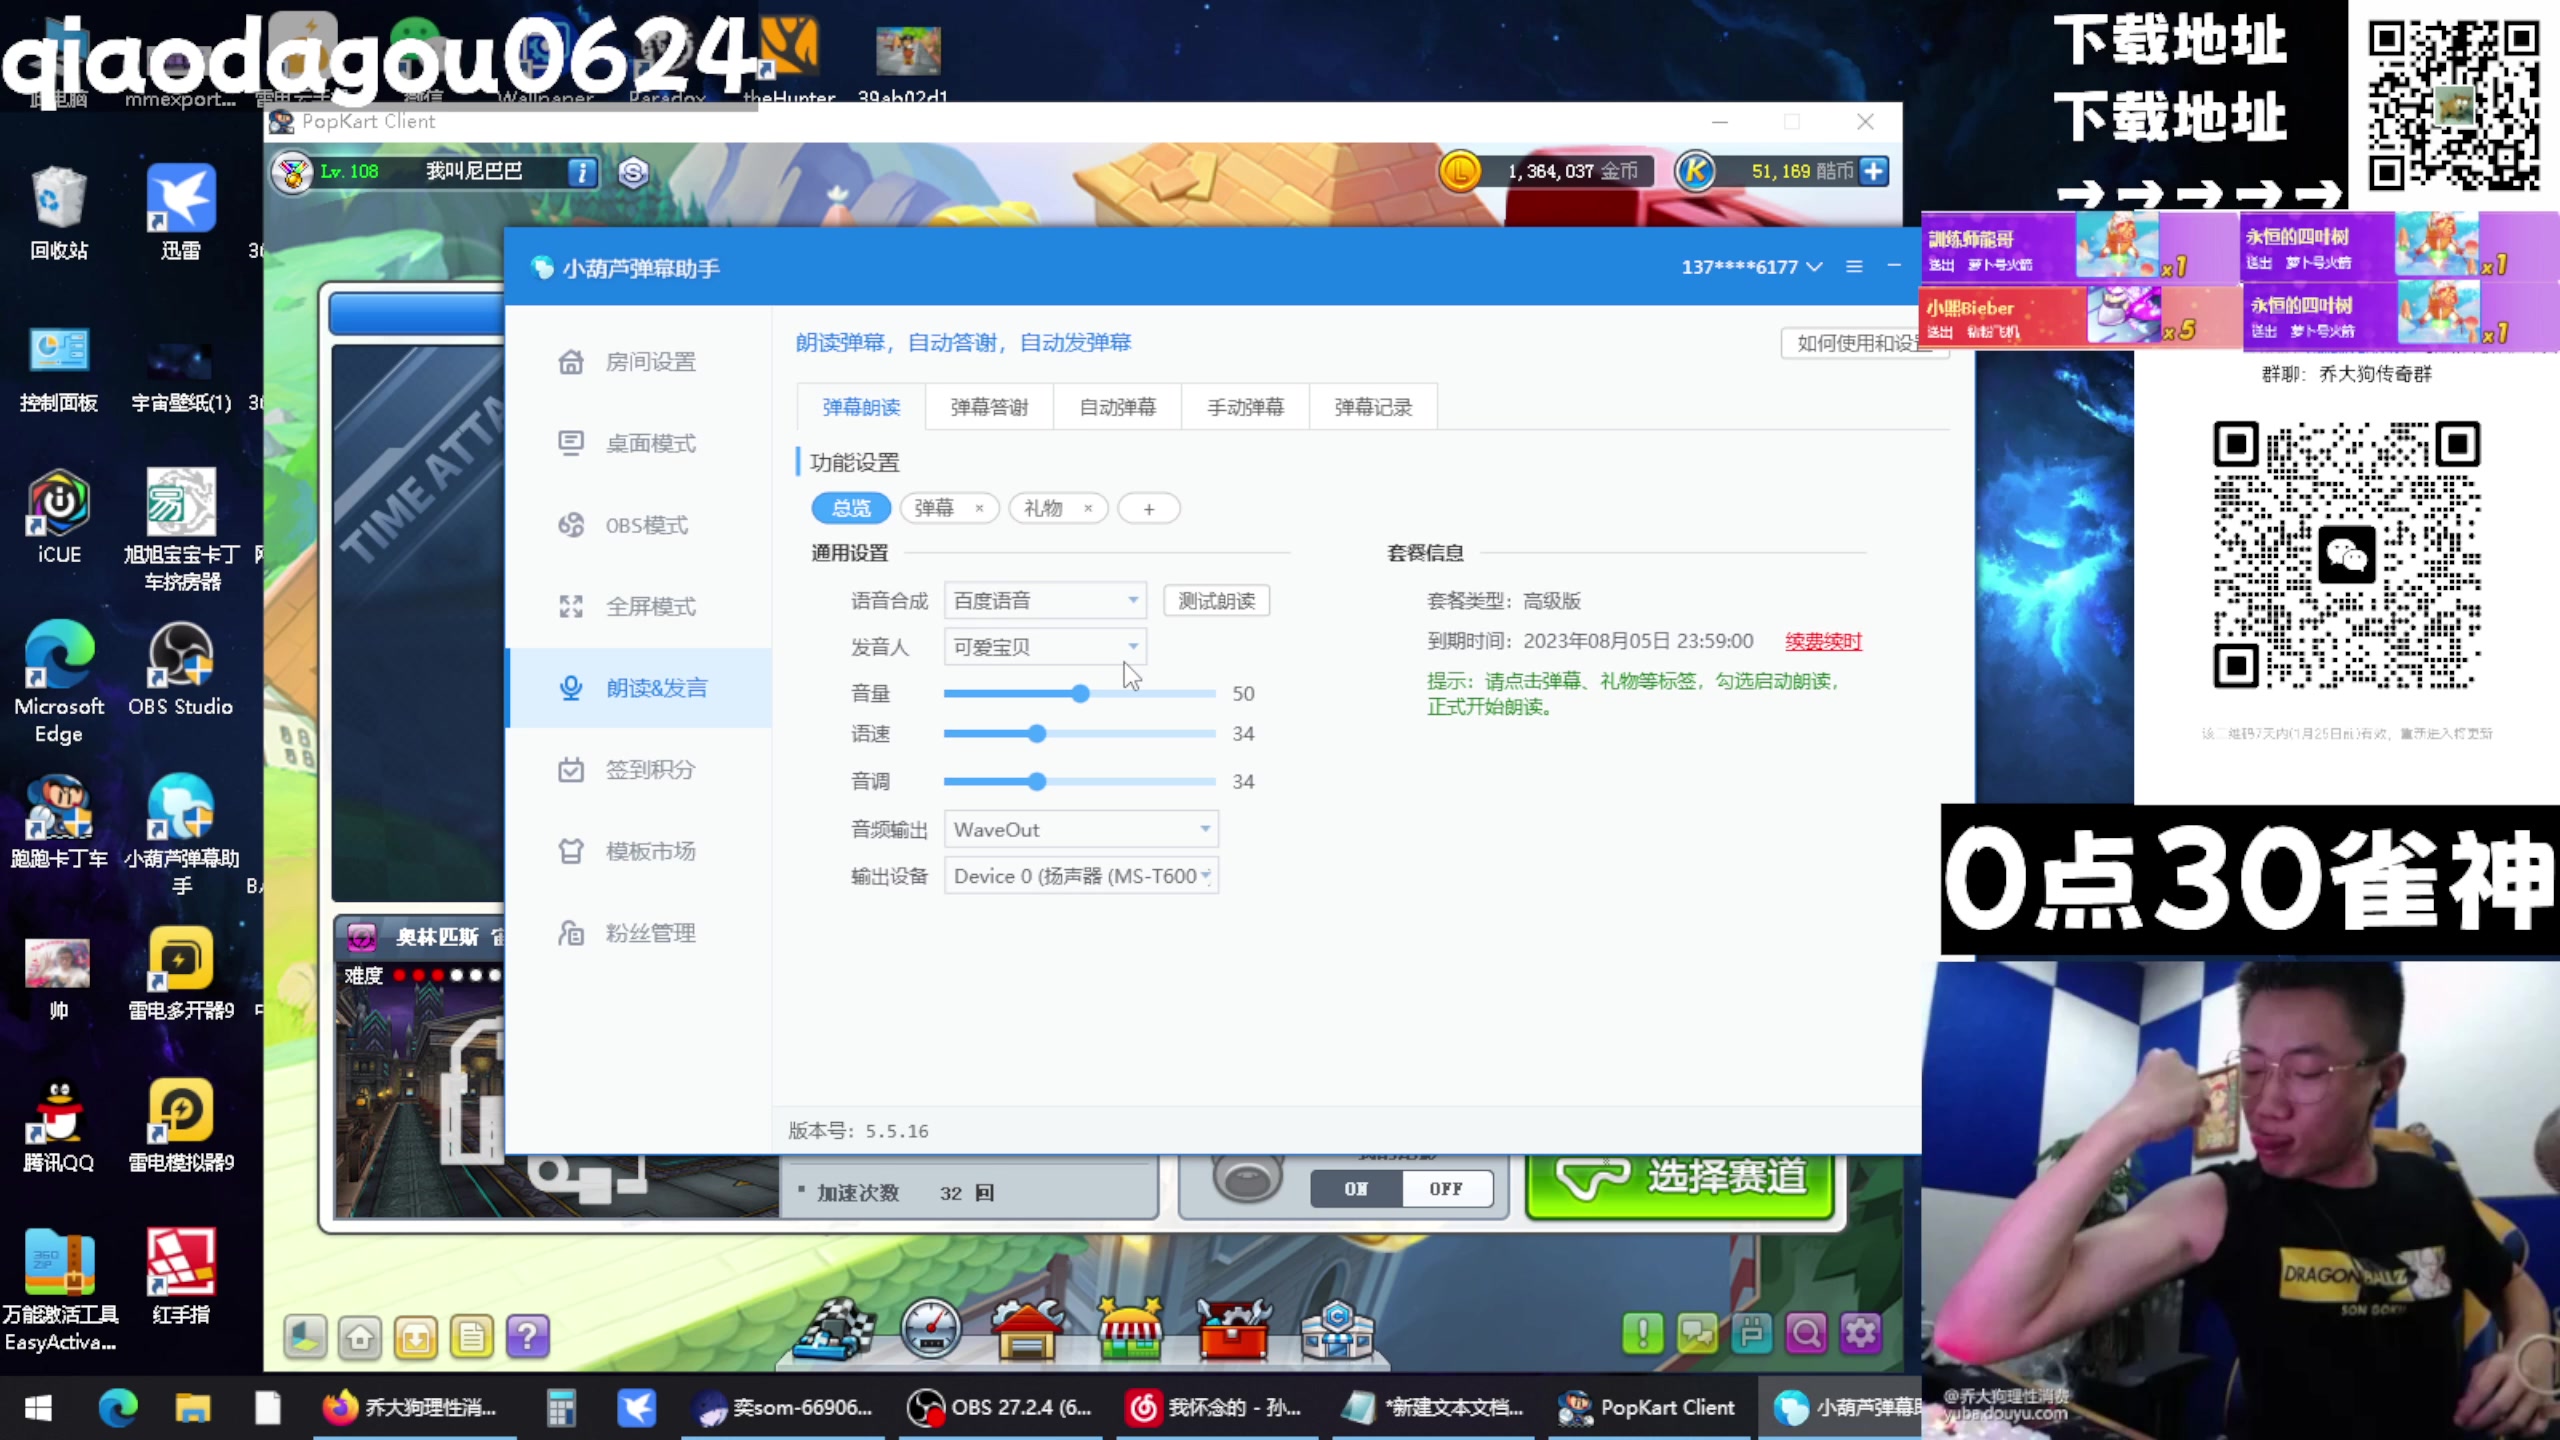Viewport: 2560px width, 1440px height.
Task: Open the notes page icon in PopKart
Action: 471,1337
